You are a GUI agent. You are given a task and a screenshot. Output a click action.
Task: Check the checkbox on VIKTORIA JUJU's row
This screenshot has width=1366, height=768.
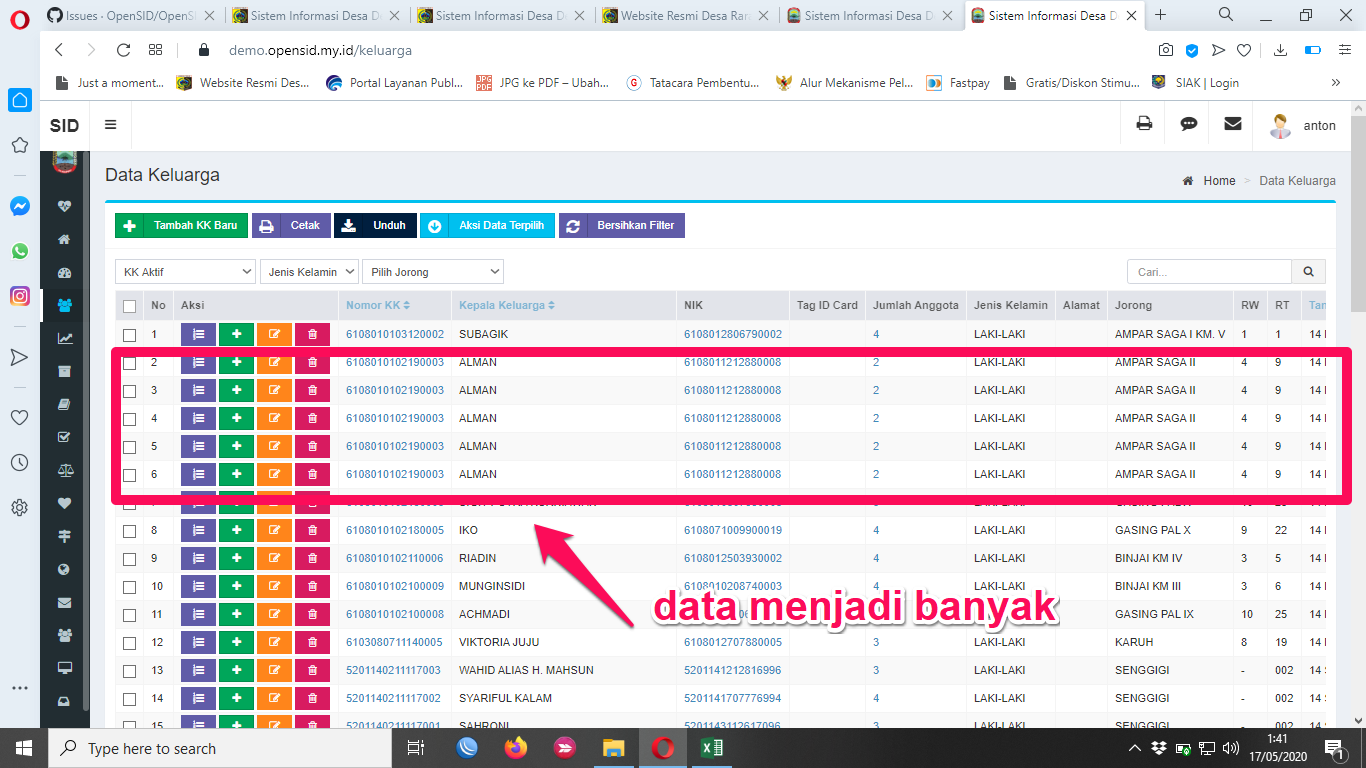129,642
